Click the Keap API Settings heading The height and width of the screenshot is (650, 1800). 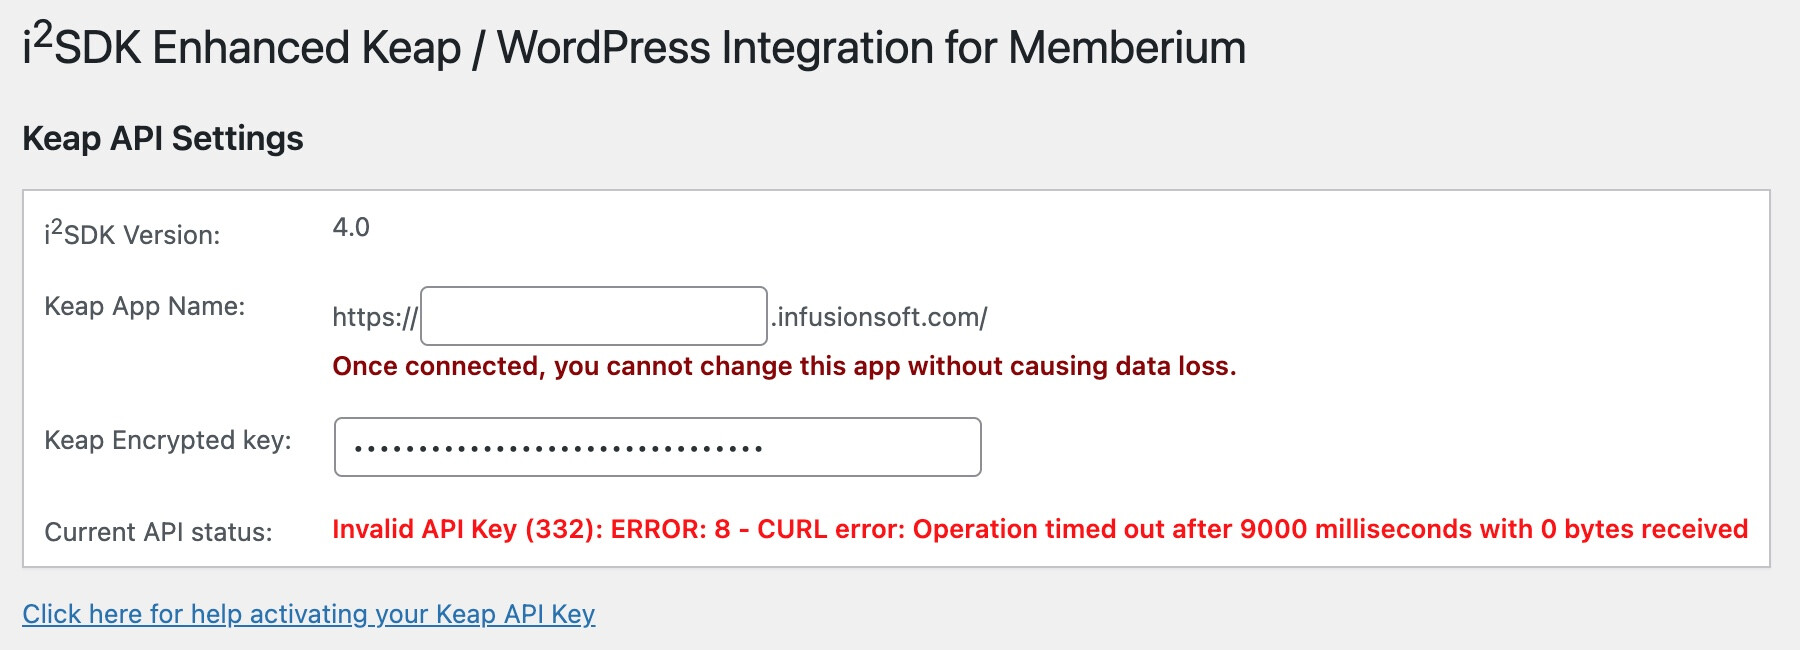coord(163,138)
